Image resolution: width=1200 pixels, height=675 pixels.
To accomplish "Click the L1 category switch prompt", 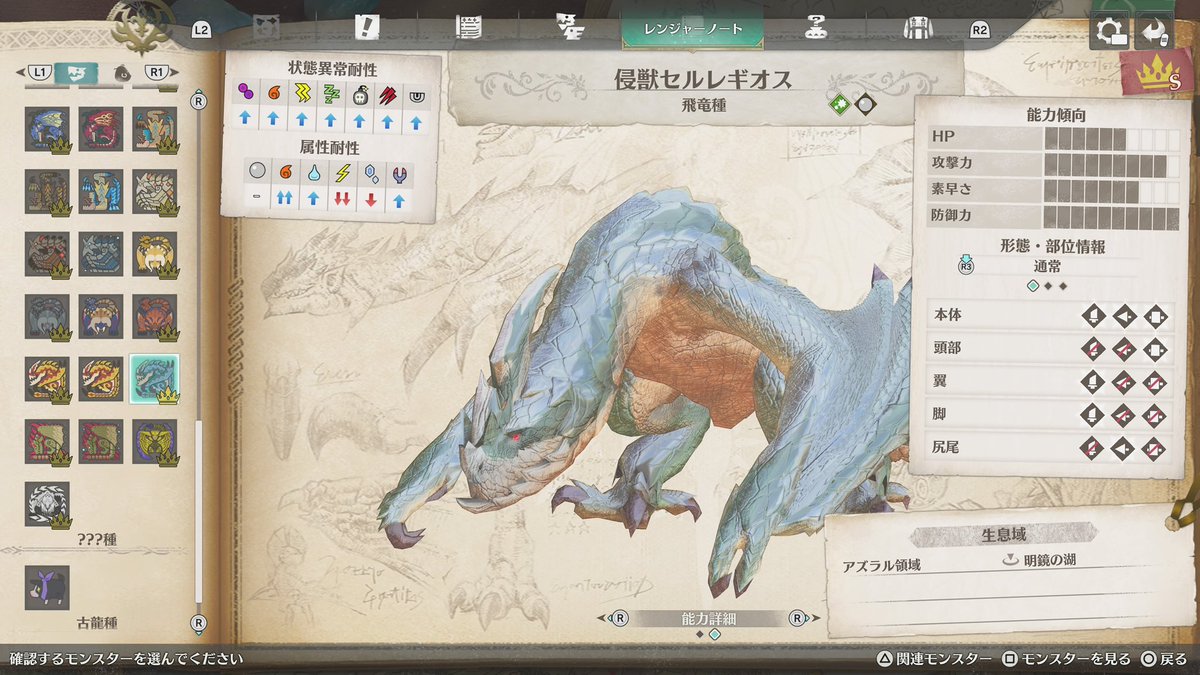I will (39, 72).
